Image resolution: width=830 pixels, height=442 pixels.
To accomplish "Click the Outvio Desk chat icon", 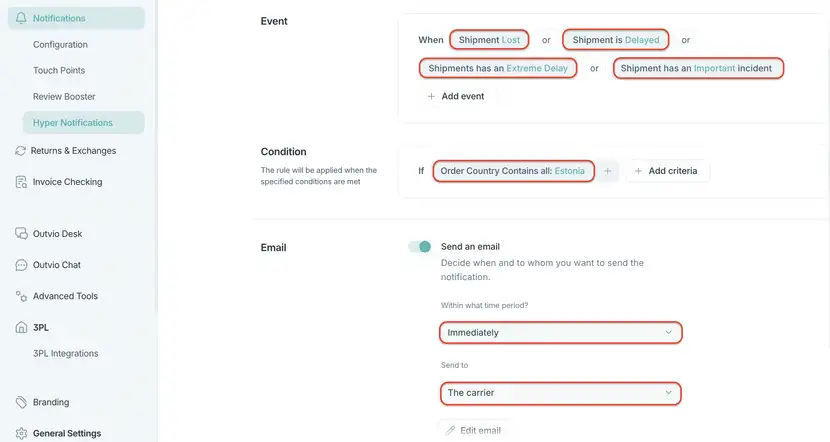I will pyautogui.click(x=21, y=233).
